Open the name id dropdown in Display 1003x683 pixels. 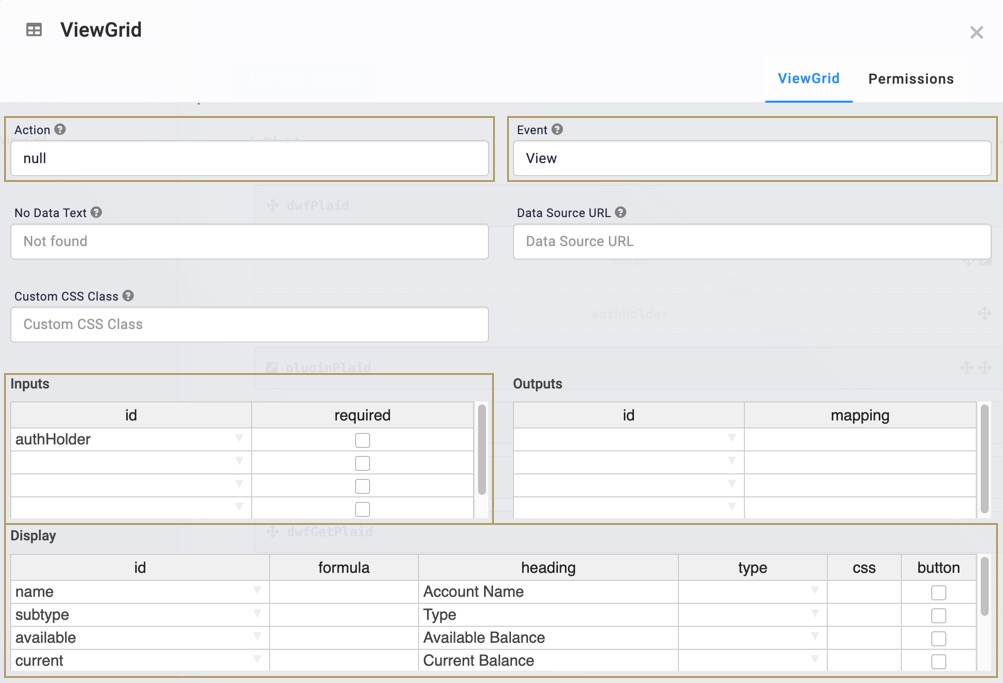[x=257, y=590]
